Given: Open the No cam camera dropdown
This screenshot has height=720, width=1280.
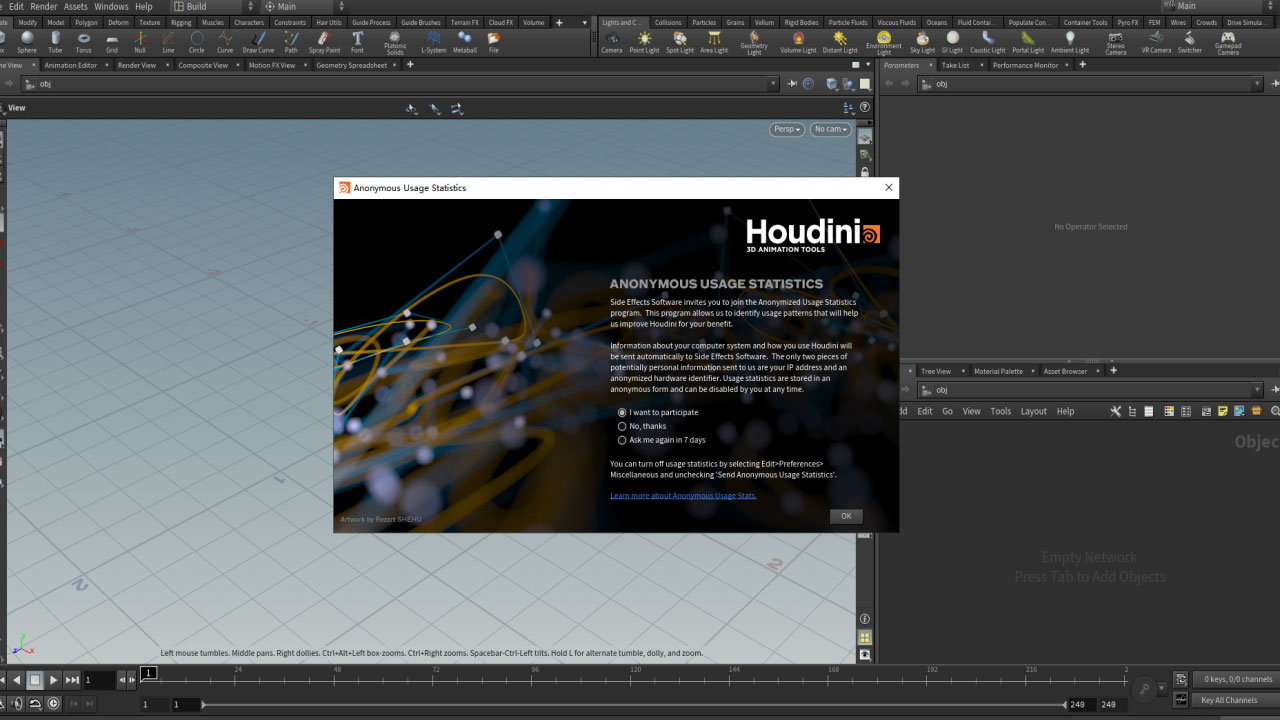Looking at the screenshot, I should pyautogui.click(x=830, y=129).
